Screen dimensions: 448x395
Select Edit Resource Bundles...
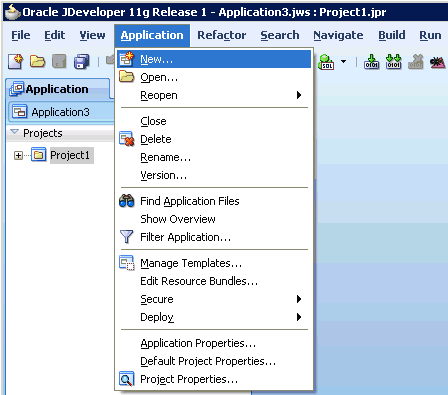214,281
